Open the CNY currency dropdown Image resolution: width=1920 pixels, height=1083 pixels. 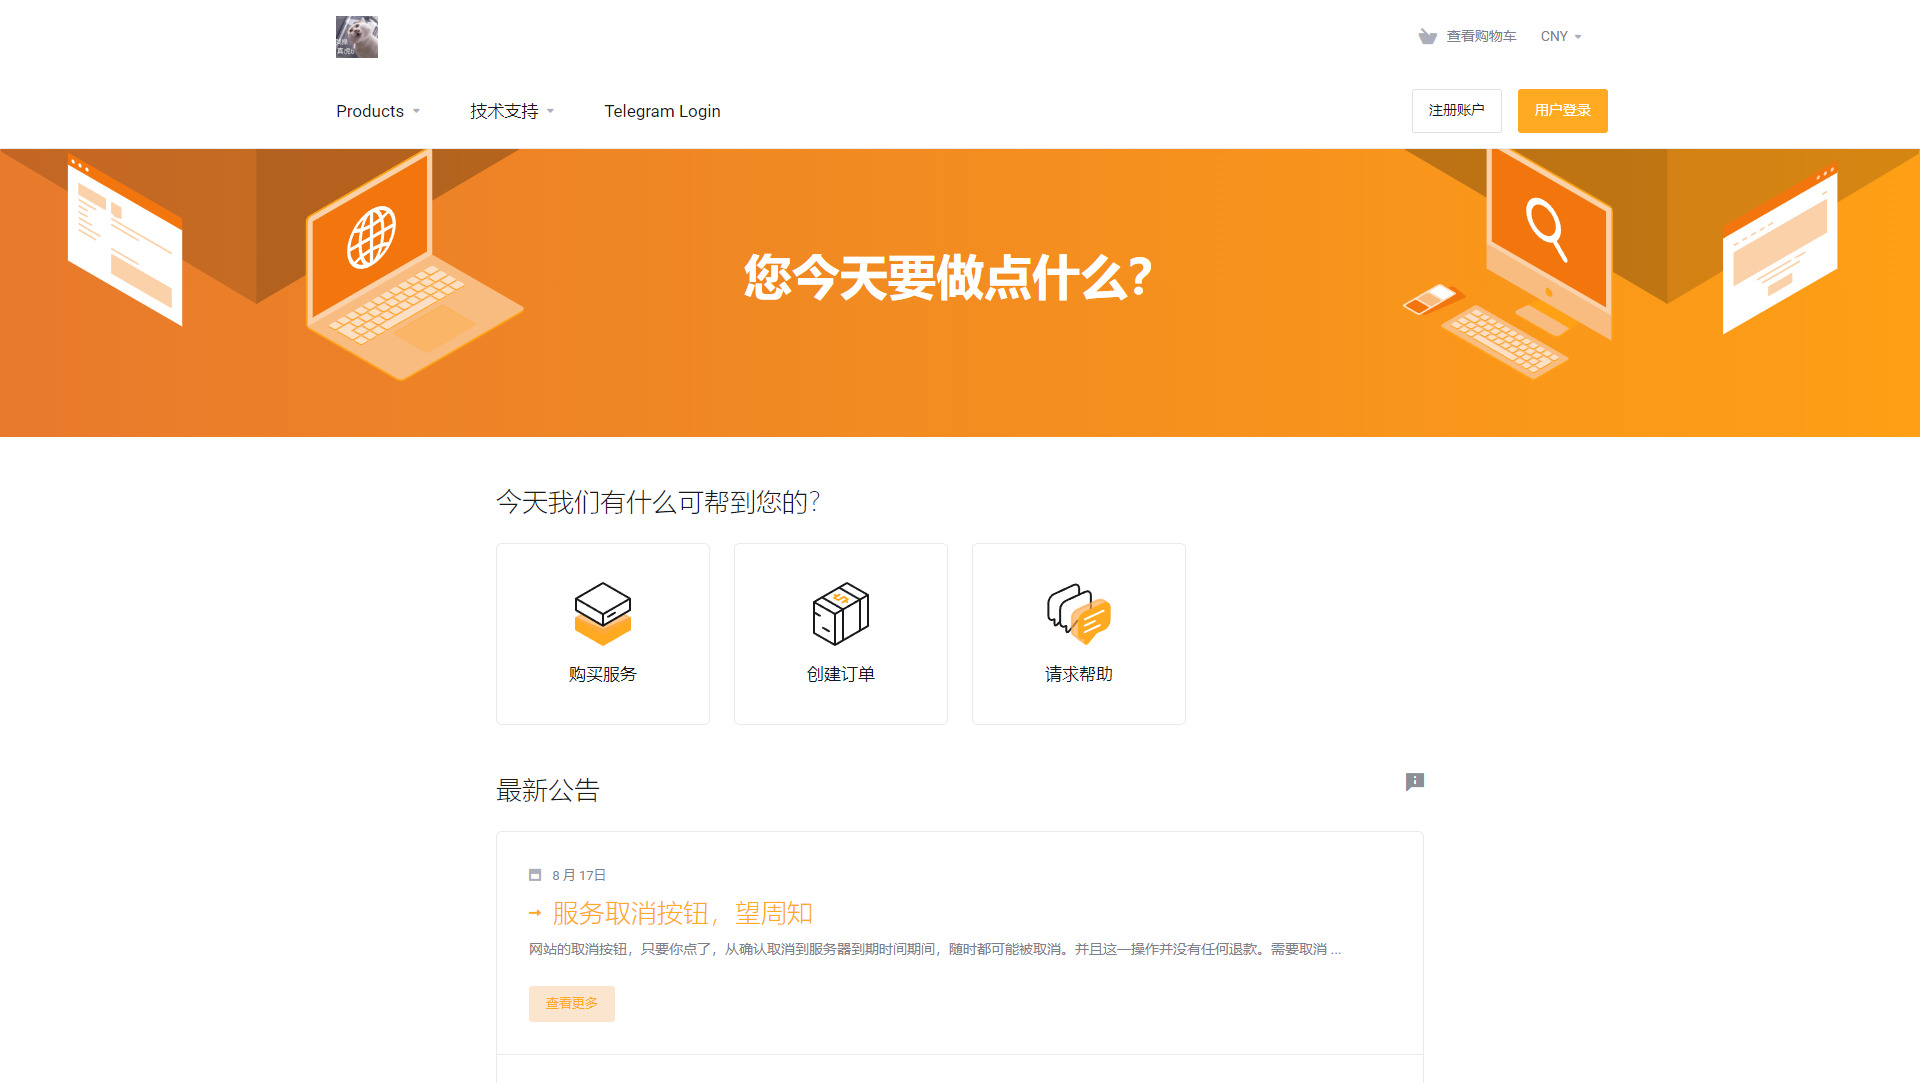point(1560,37)
